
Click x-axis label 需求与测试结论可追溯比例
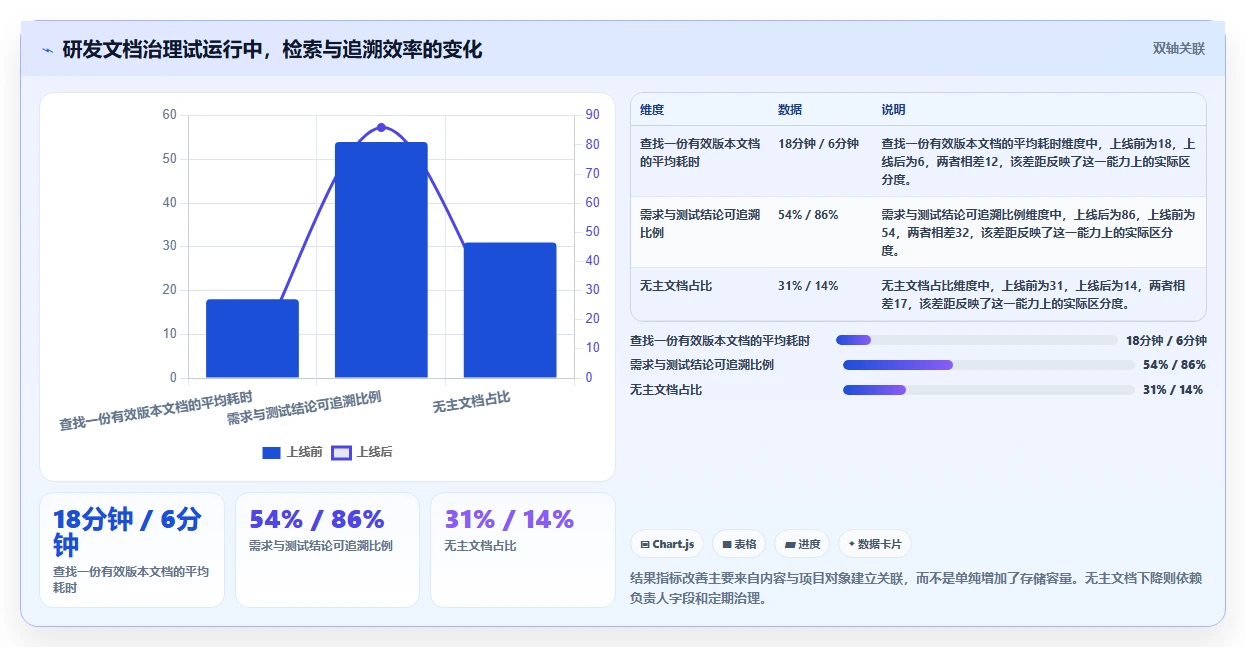tap(304, 409)
